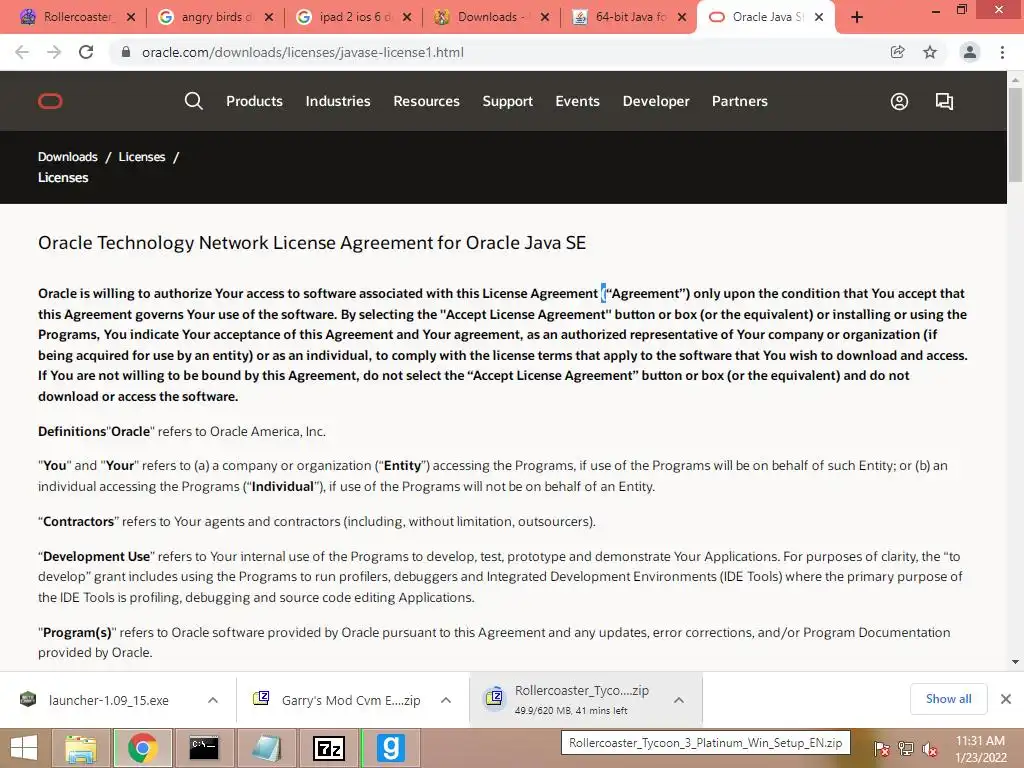Click the Action Center flag tray icon
Screen dimensions: 1024x768
(881, 748)
